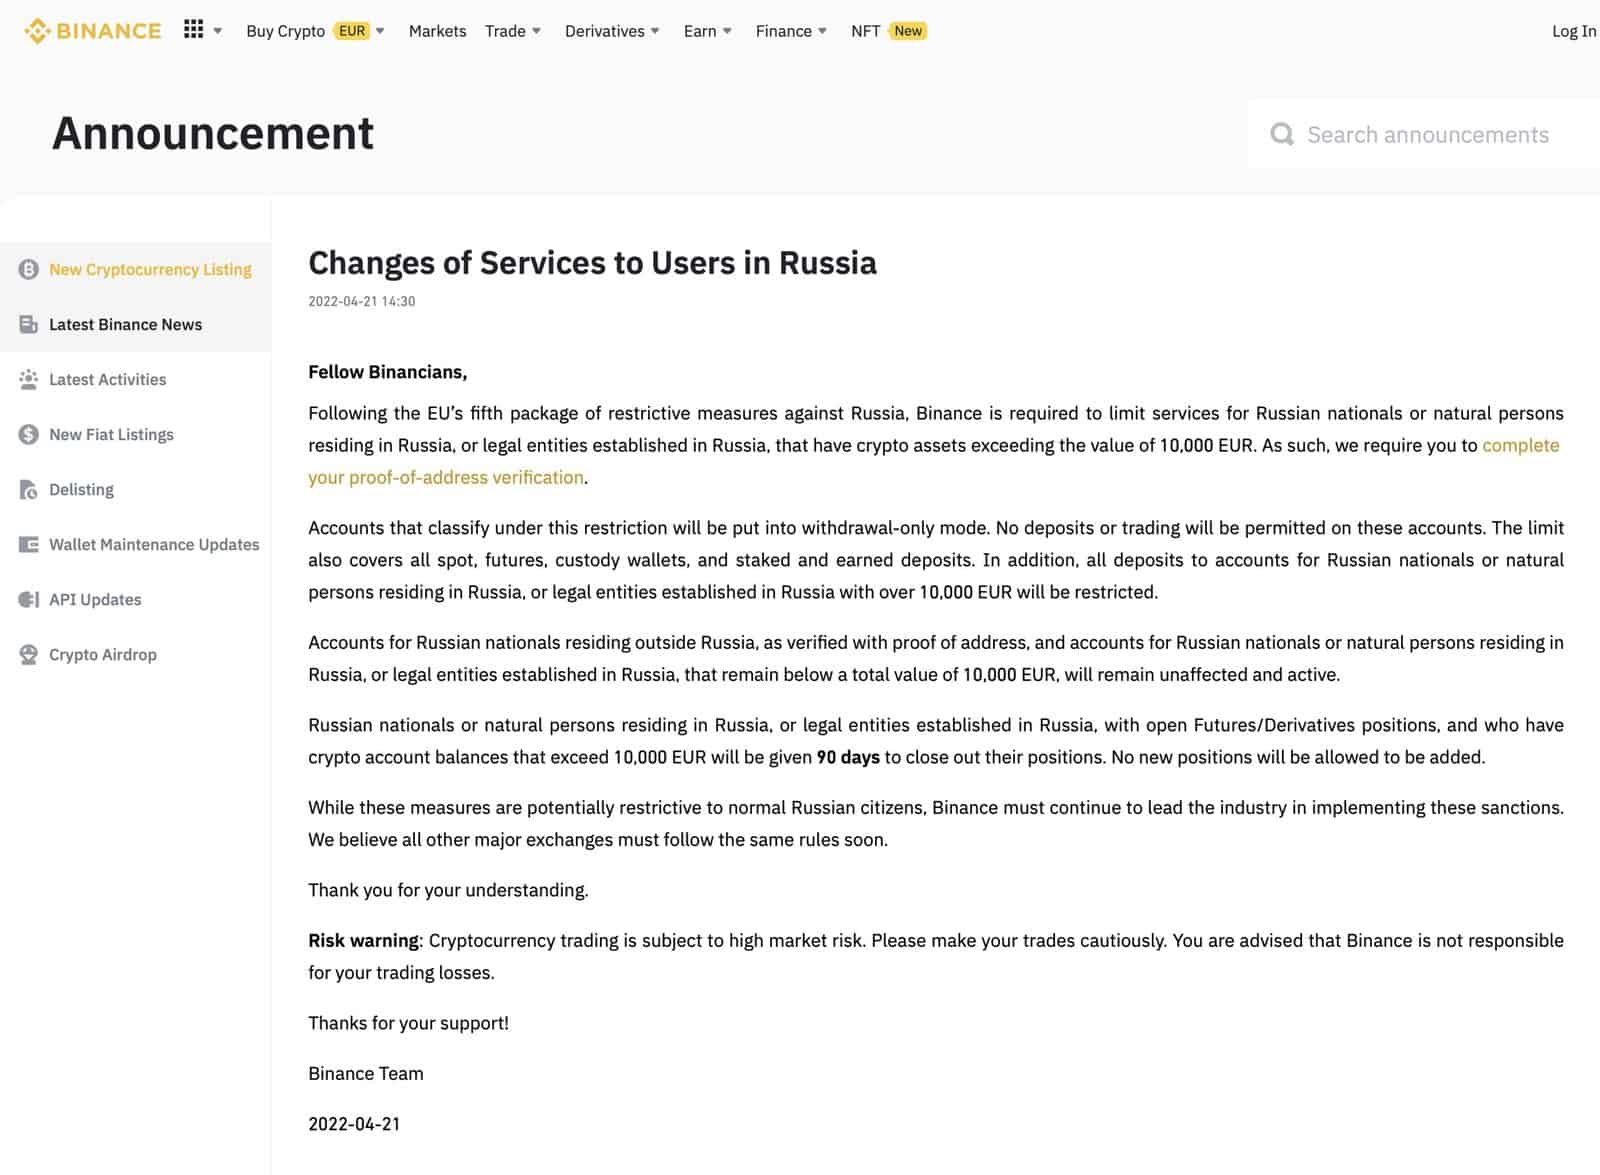1600x1175 pixels.
Task: Click the New Cryptocurrency Listing coin icon
Action: point(29,270)
